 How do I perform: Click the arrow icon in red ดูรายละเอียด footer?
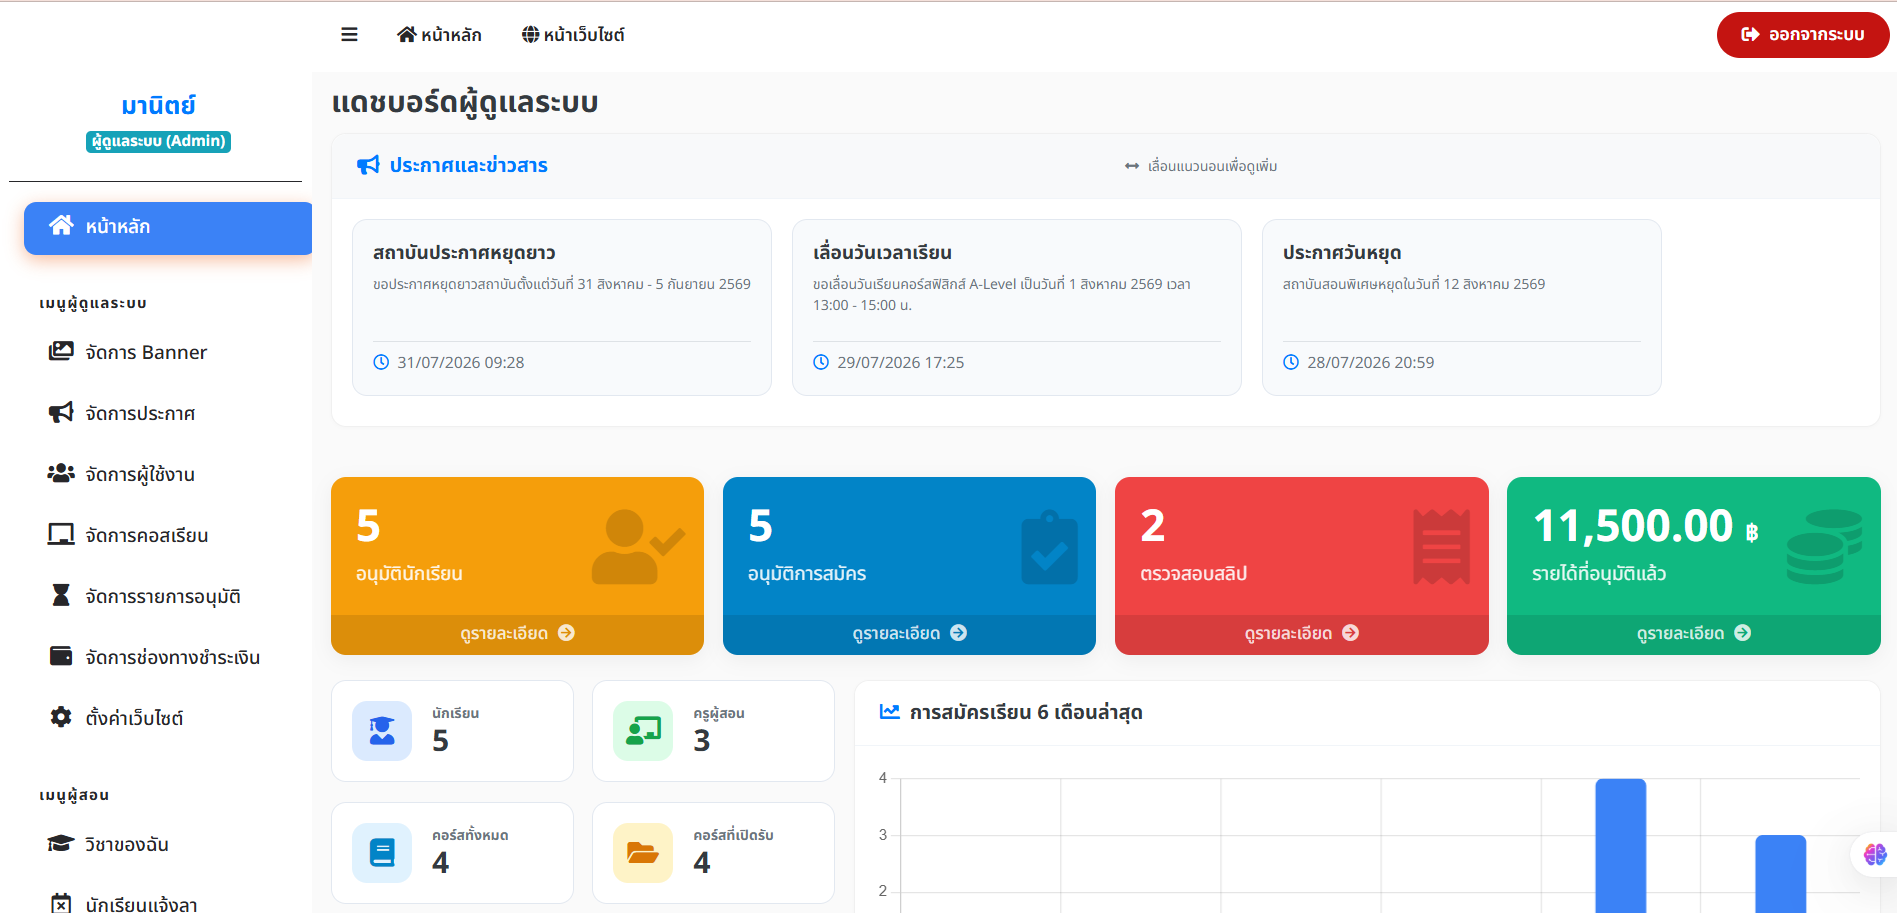coord(1351,633)
